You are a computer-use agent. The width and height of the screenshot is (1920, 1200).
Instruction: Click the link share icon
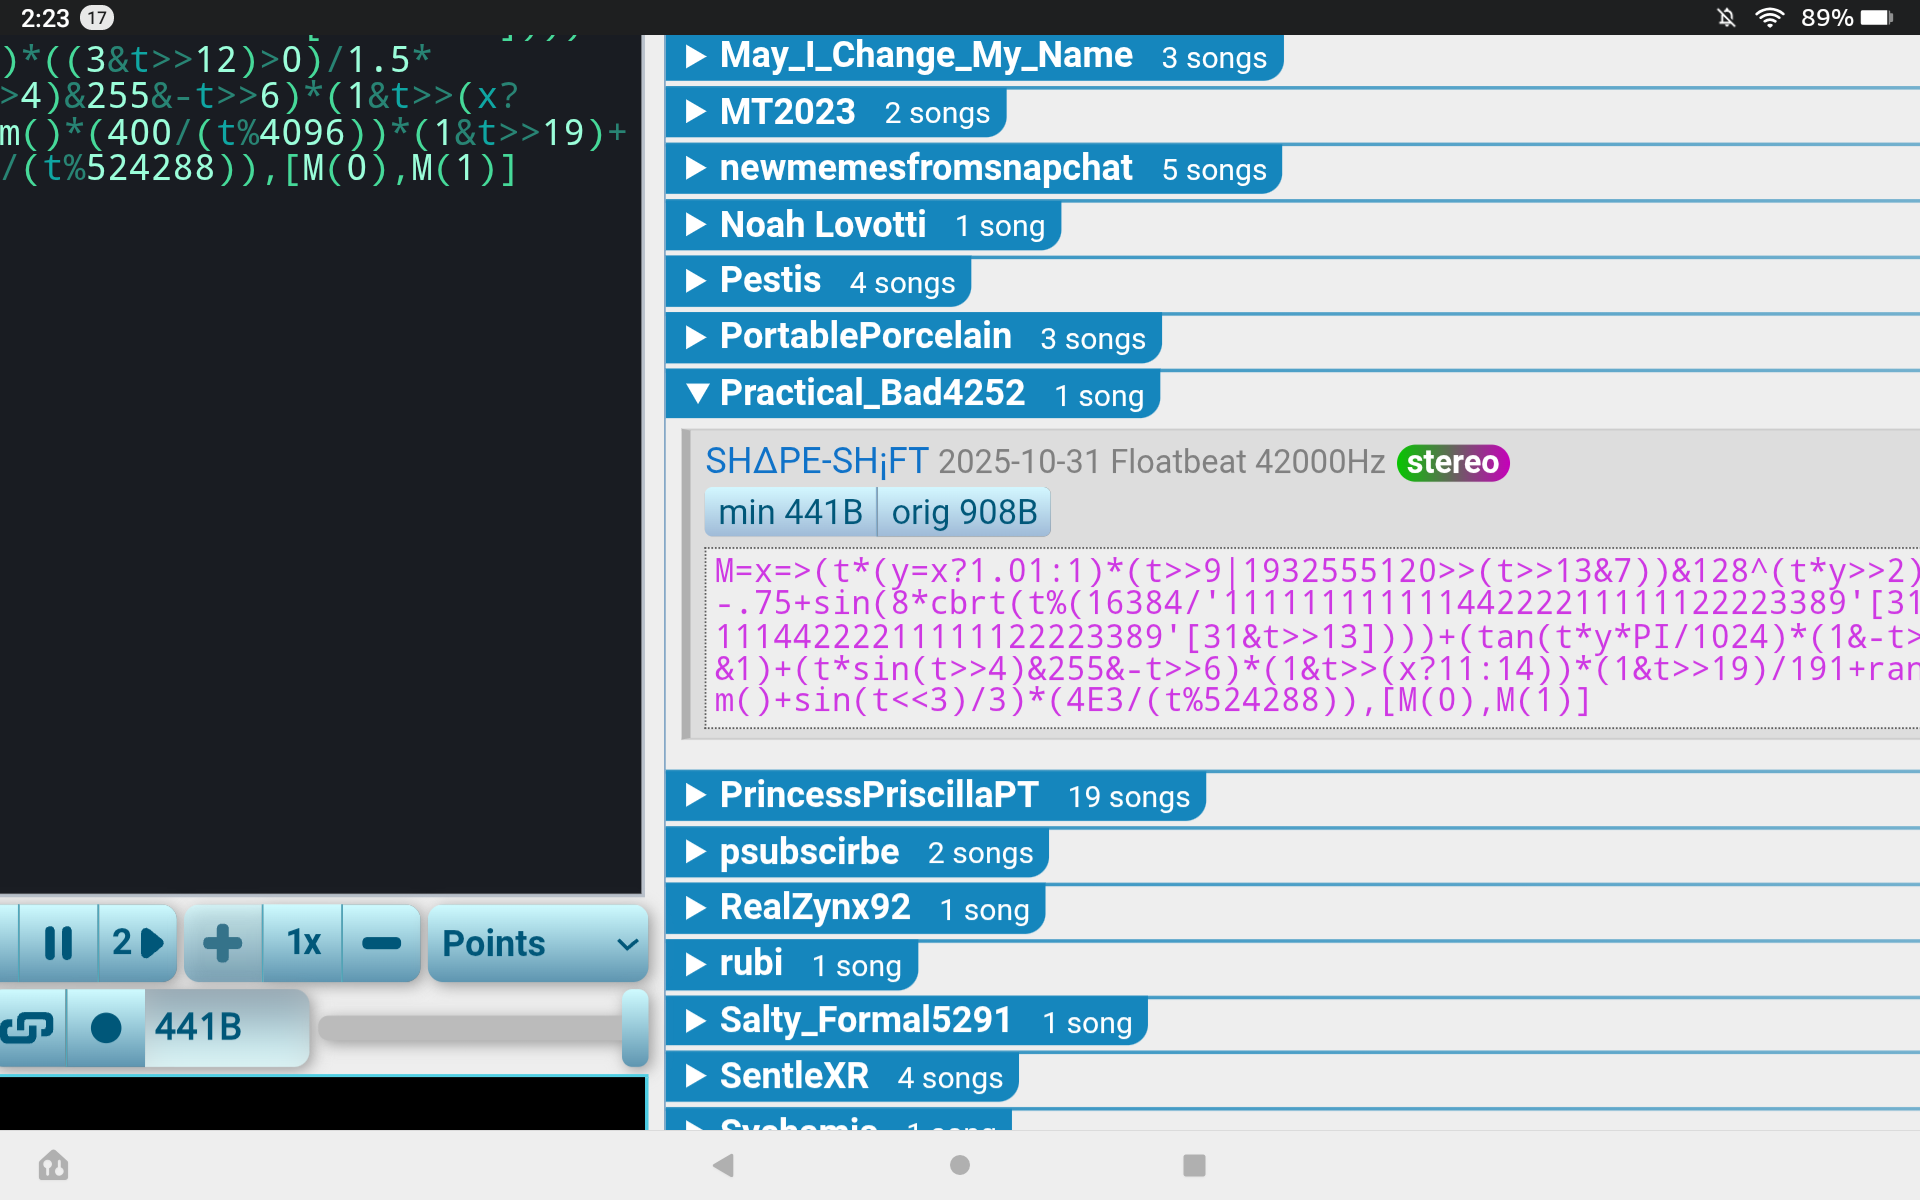click(x=28, y=1027)
